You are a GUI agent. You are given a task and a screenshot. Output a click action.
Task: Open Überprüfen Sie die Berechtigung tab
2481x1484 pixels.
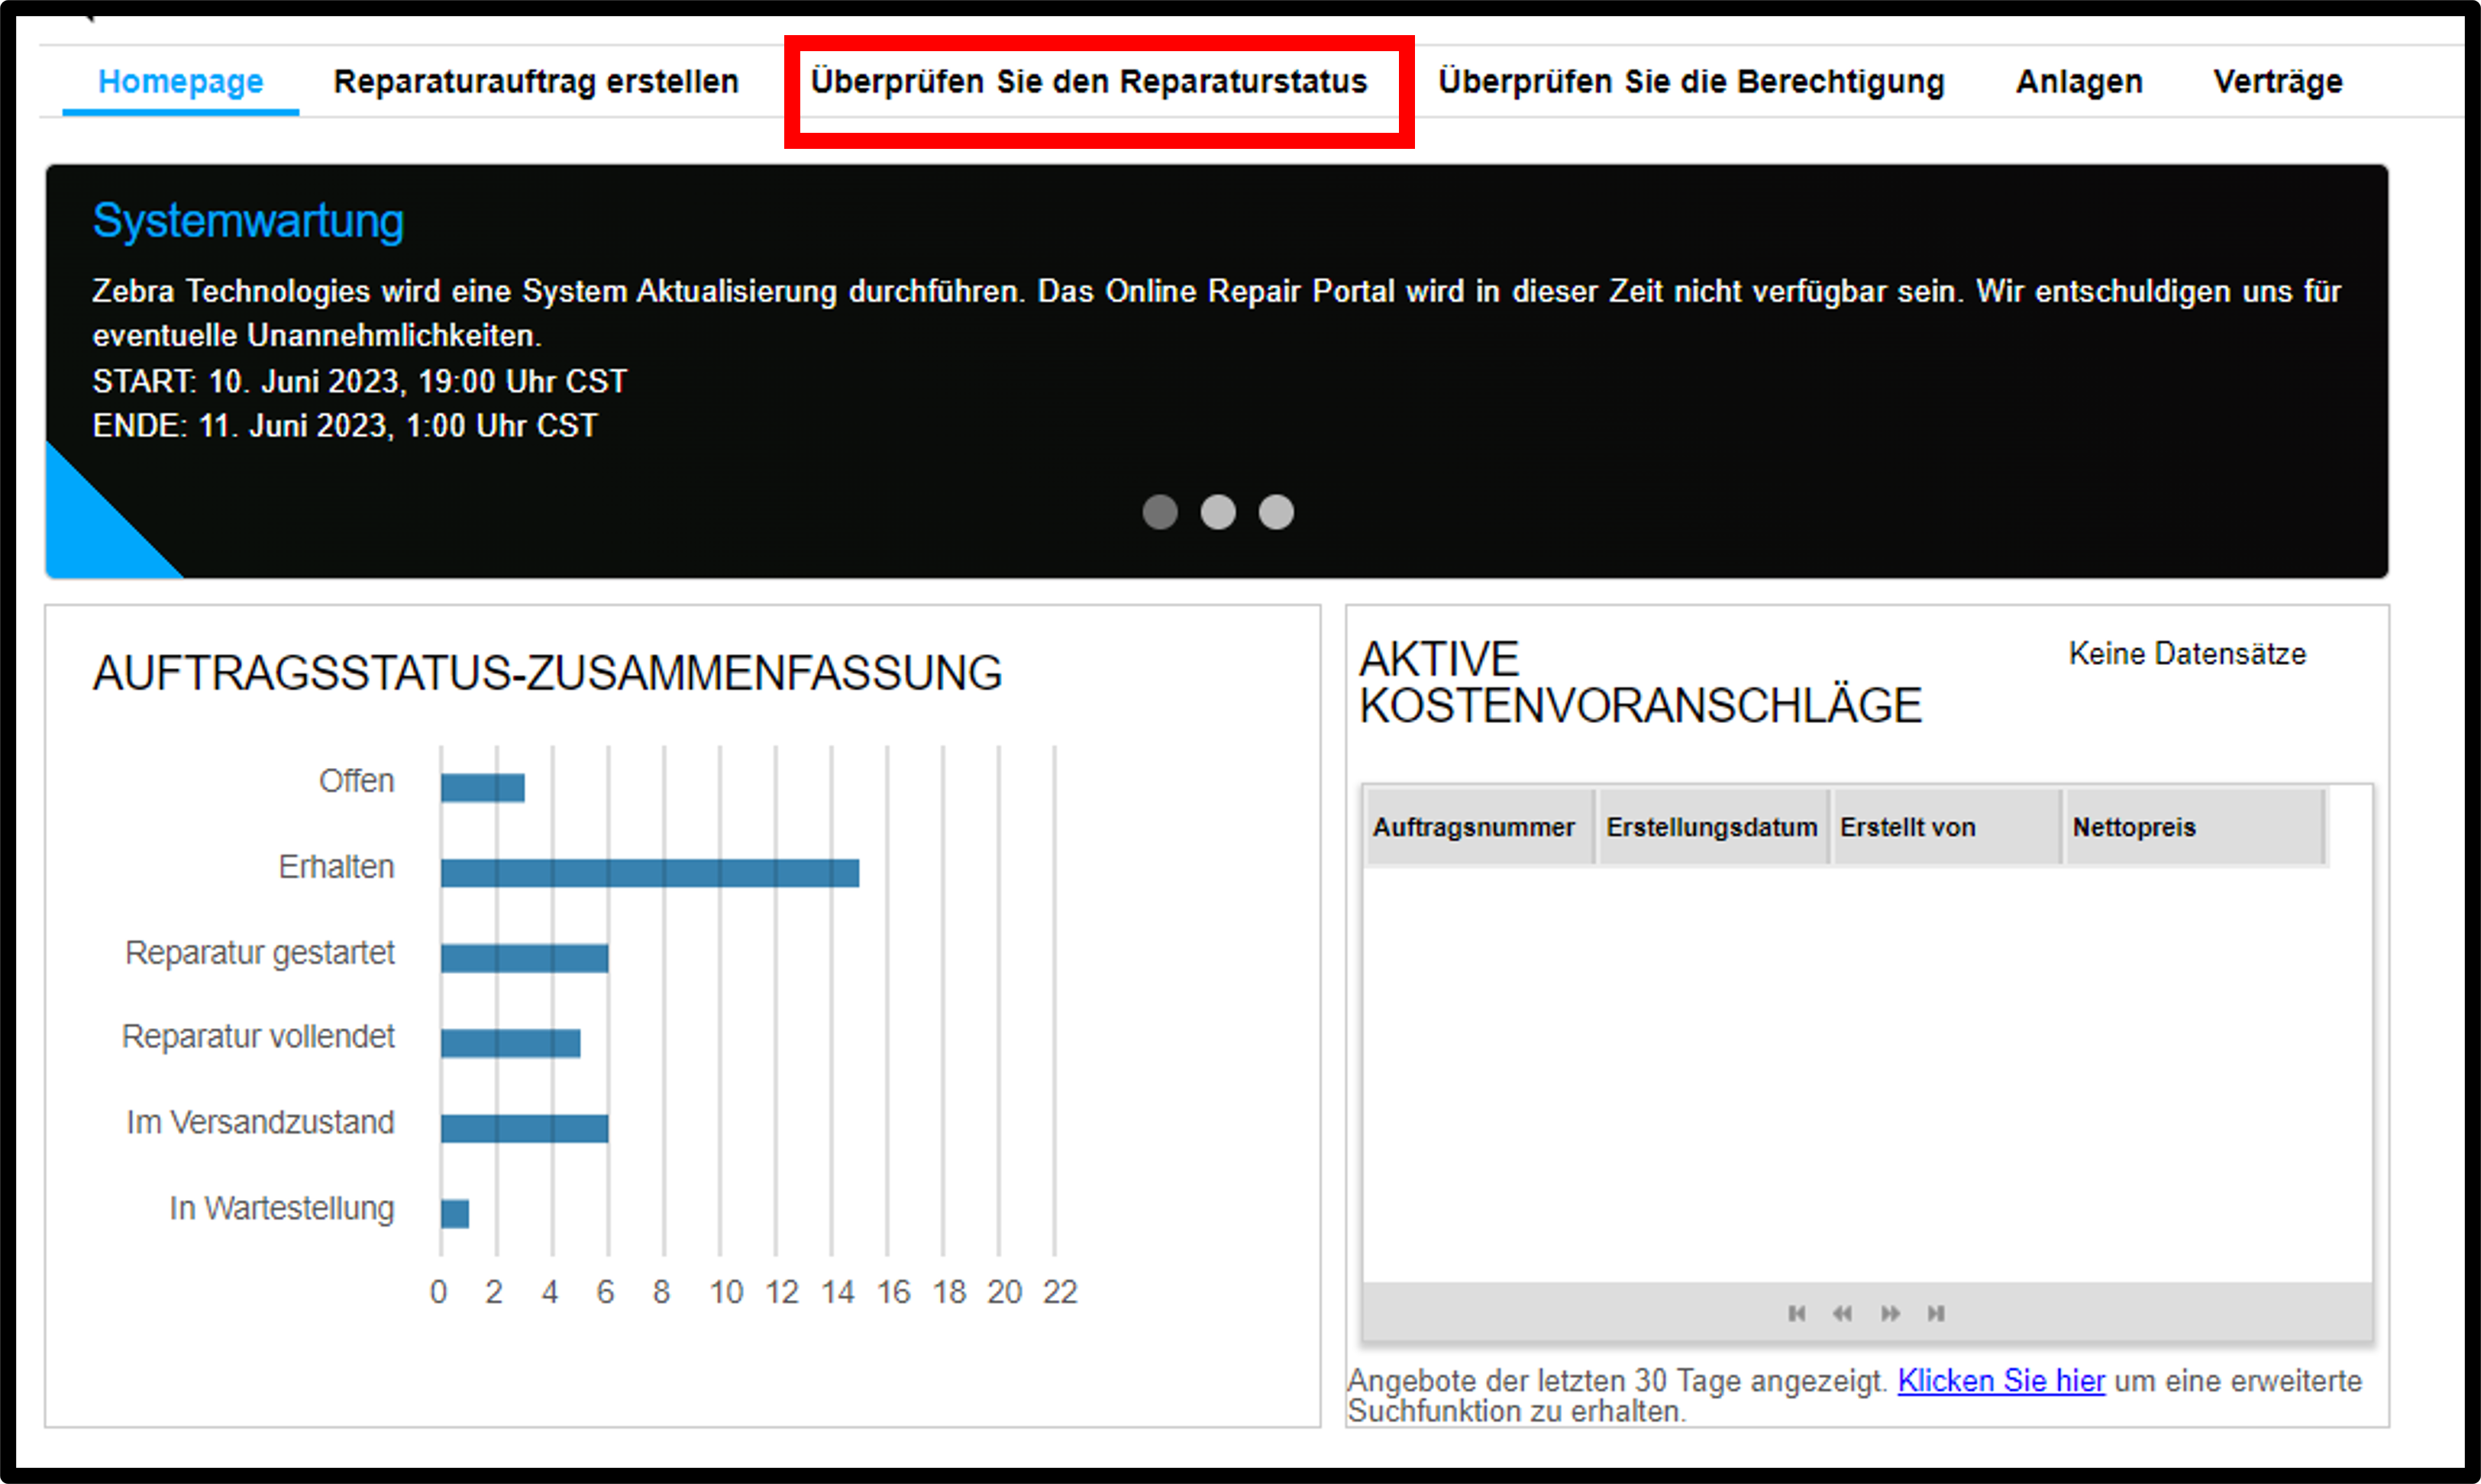tap(1691, 81)
